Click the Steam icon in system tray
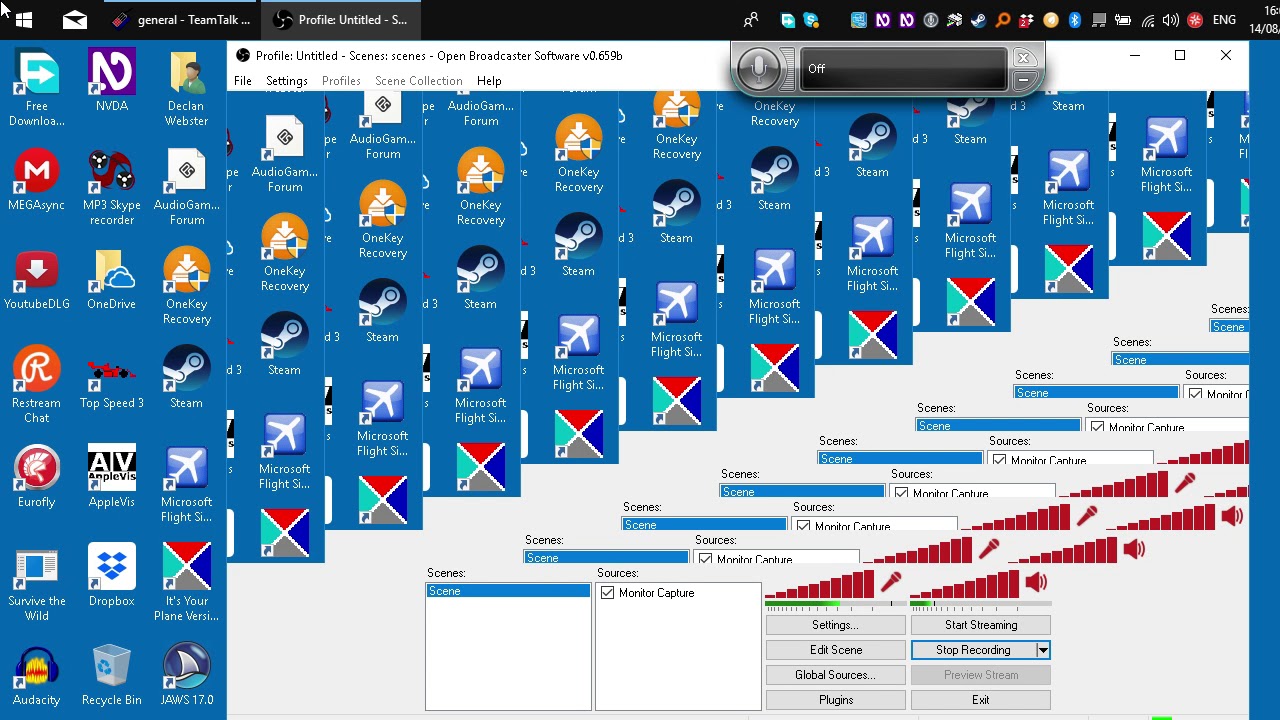1280x720 pixels. pyautogui.click(x=979, y=19)
